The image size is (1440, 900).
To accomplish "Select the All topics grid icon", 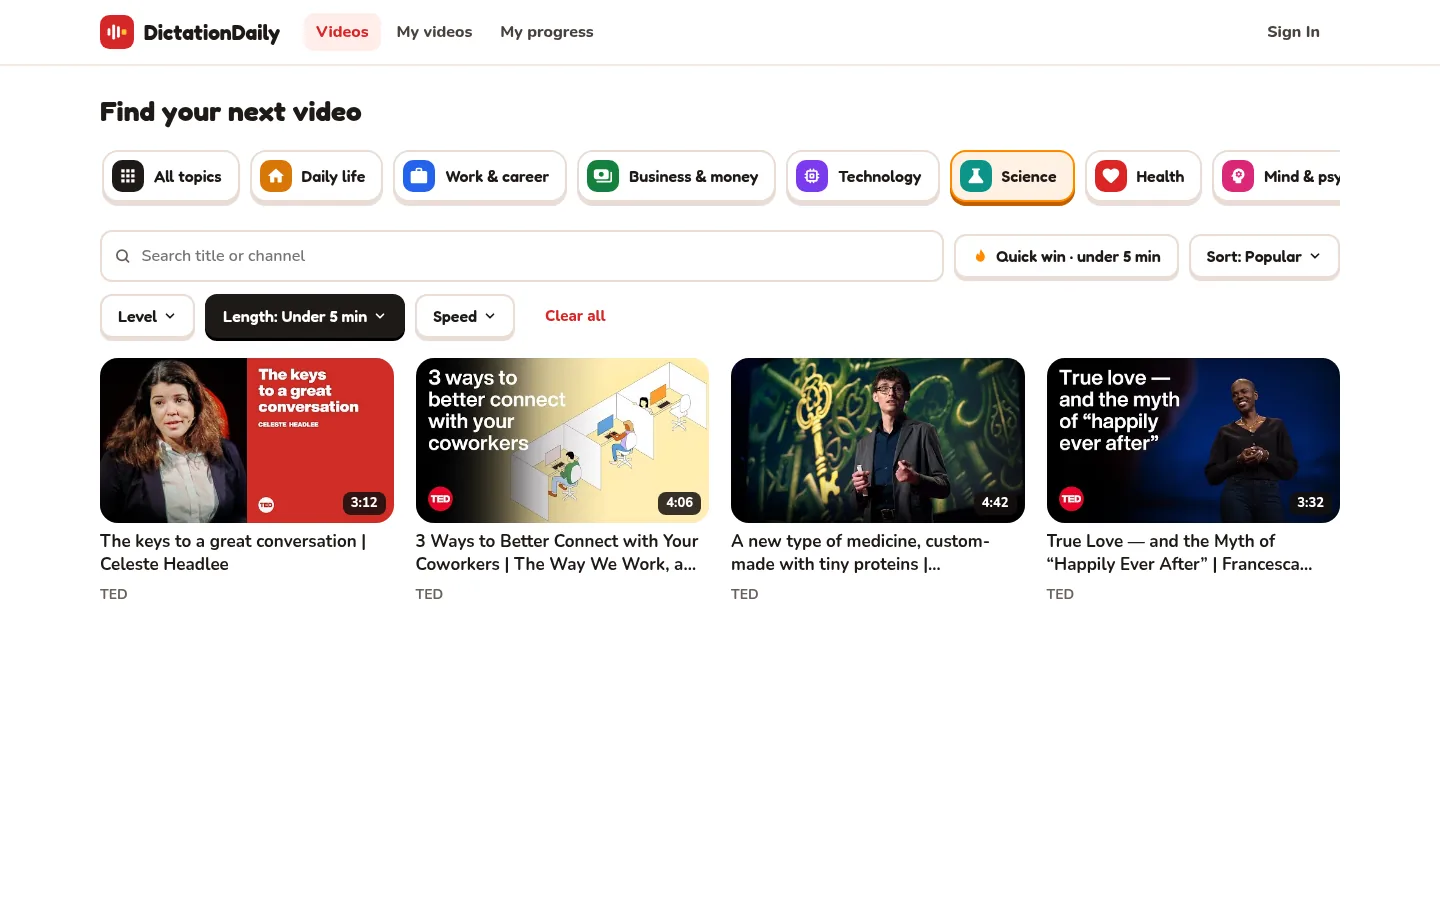I will (128, 176).
